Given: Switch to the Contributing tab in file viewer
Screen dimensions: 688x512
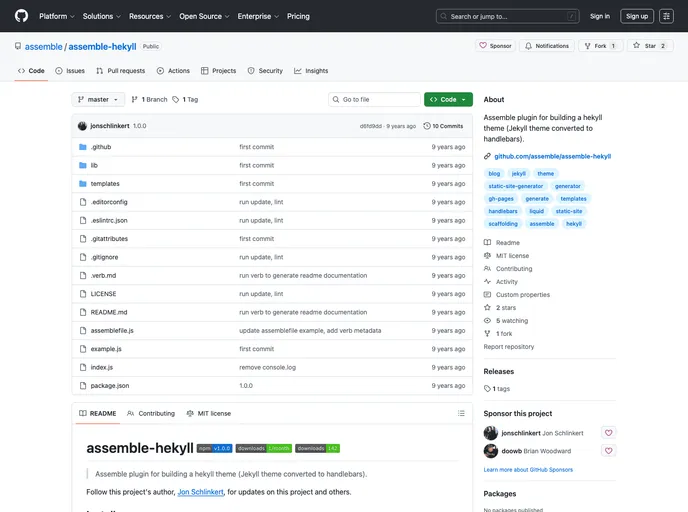Looking at the screenshot, I should pyautogui.click(x=151, y=413).
